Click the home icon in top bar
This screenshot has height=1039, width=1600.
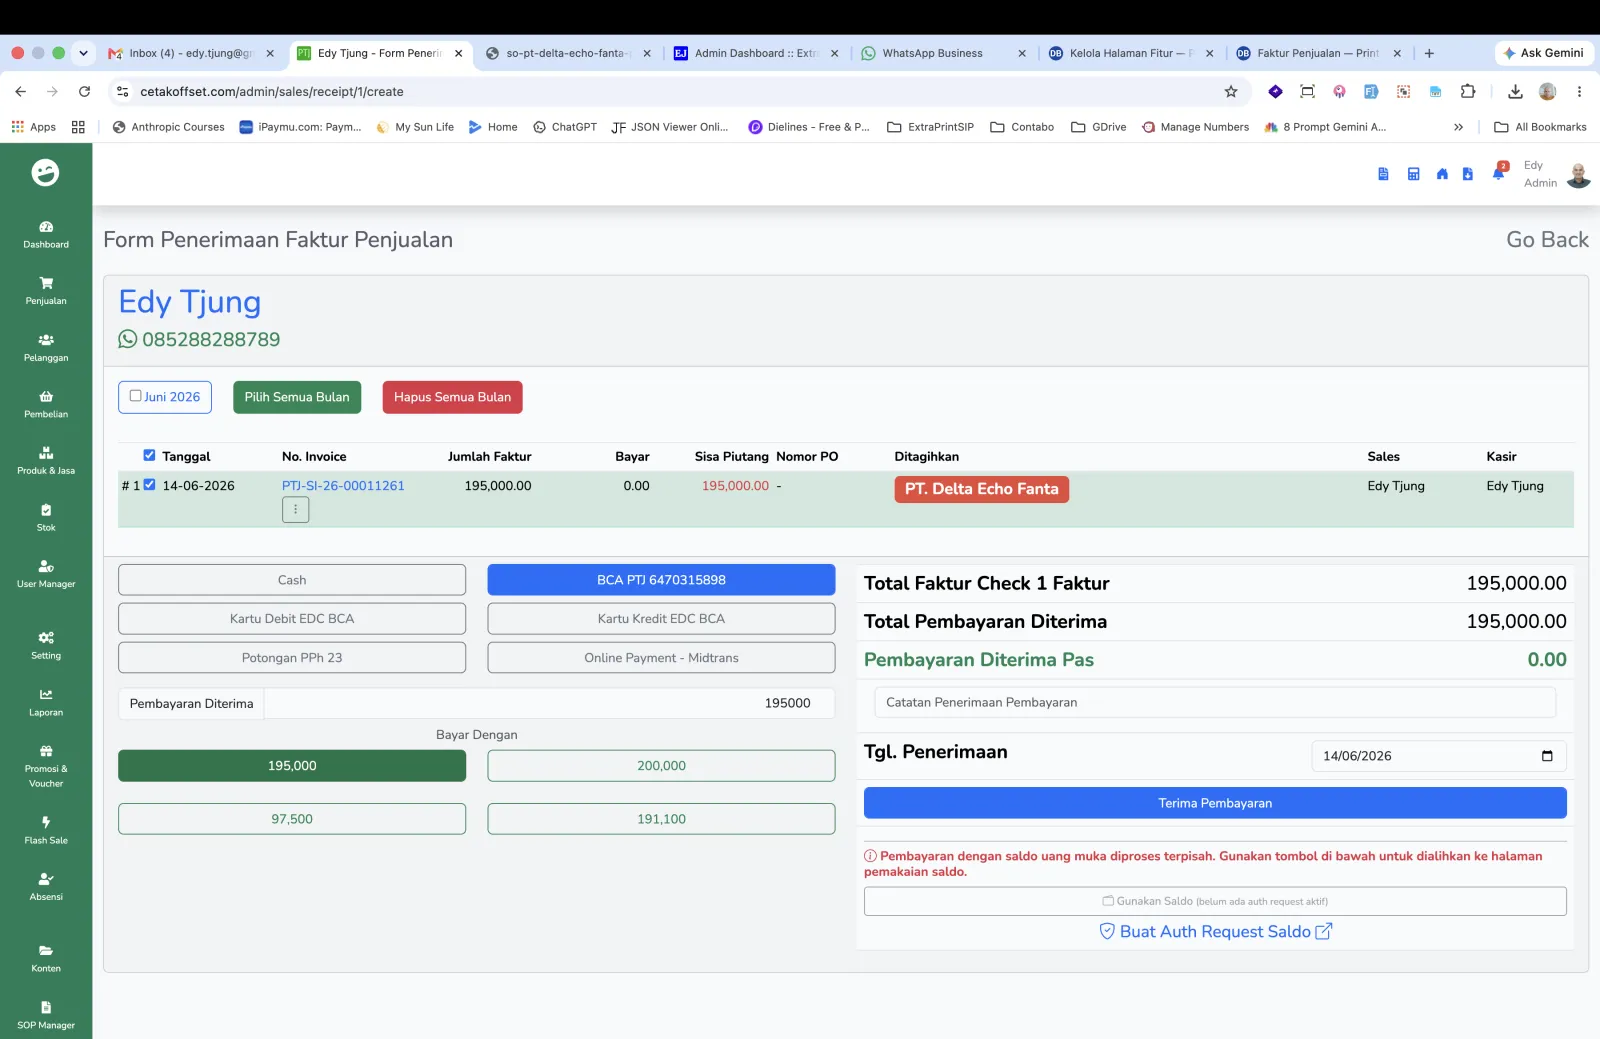(1442, 174)
